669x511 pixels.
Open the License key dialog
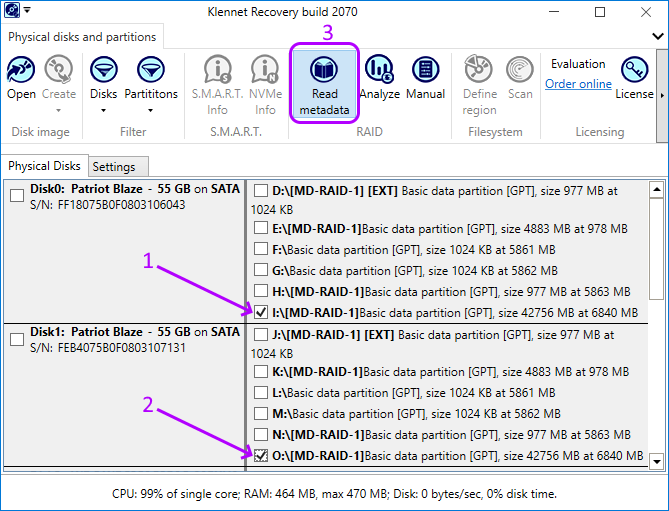pos(634,78)
